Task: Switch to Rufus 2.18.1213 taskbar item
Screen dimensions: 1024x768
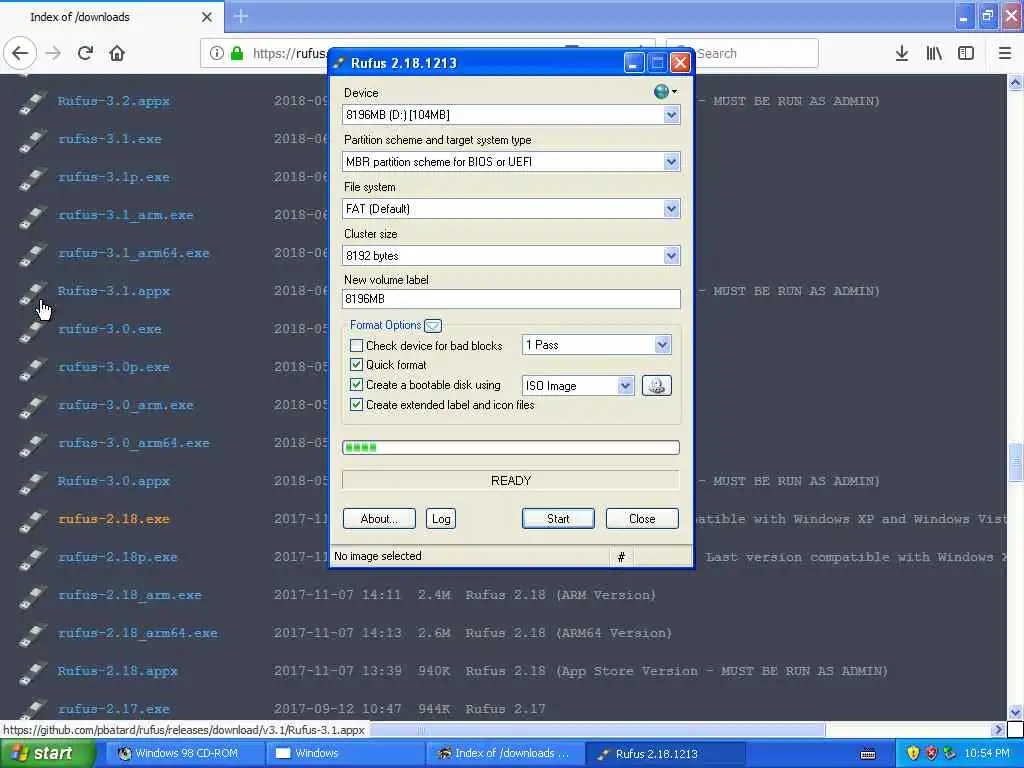Action: pyautogui.click(x=663, y=753)
